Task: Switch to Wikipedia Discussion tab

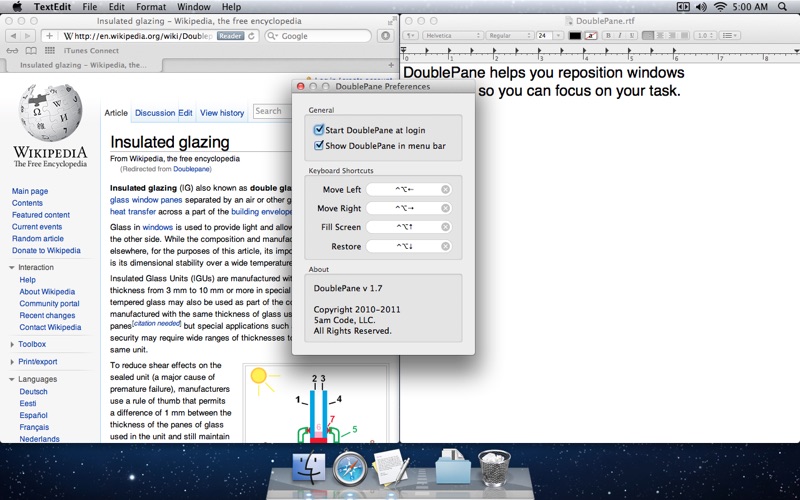Action: pos(155,113)
